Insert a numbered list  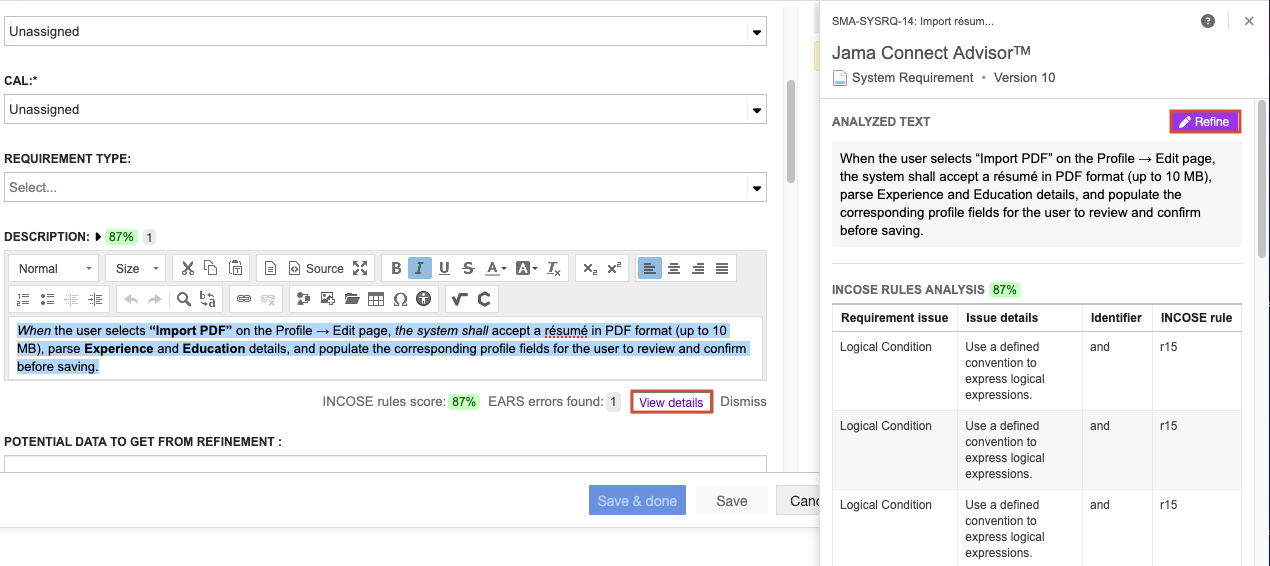click(24, 298)
